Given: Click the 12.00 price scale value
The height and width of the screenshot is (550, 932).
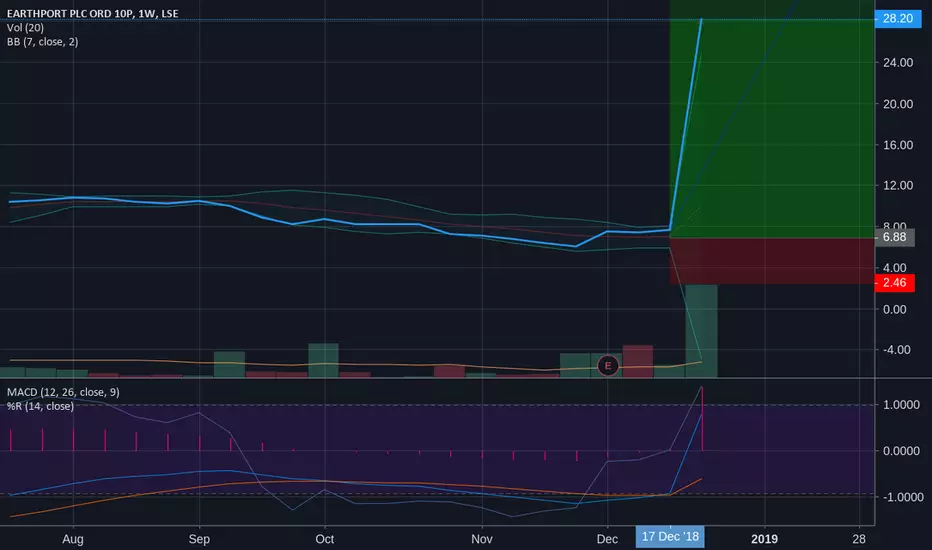Looking at the screenshot, I should point(898,186).
